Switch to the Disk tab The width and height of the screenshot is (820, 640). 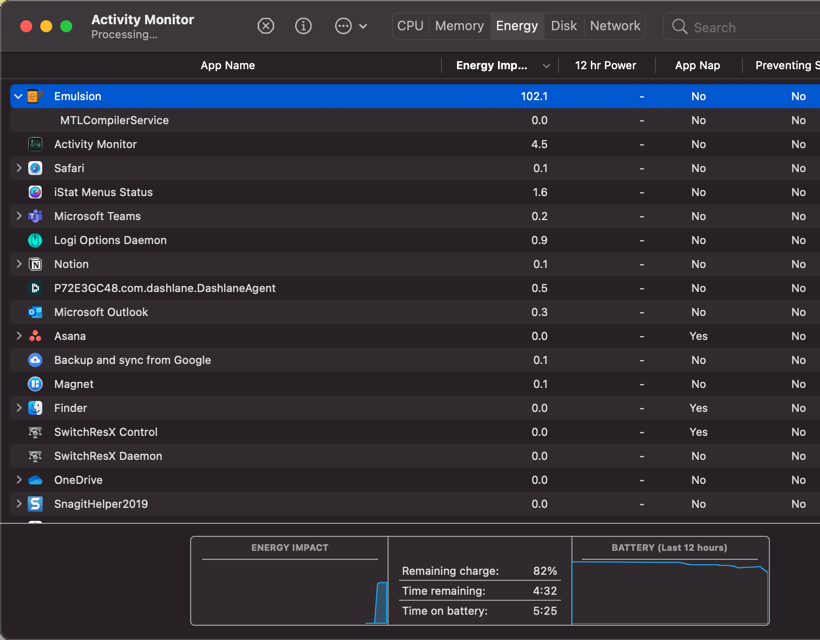(x=564, y=26)
